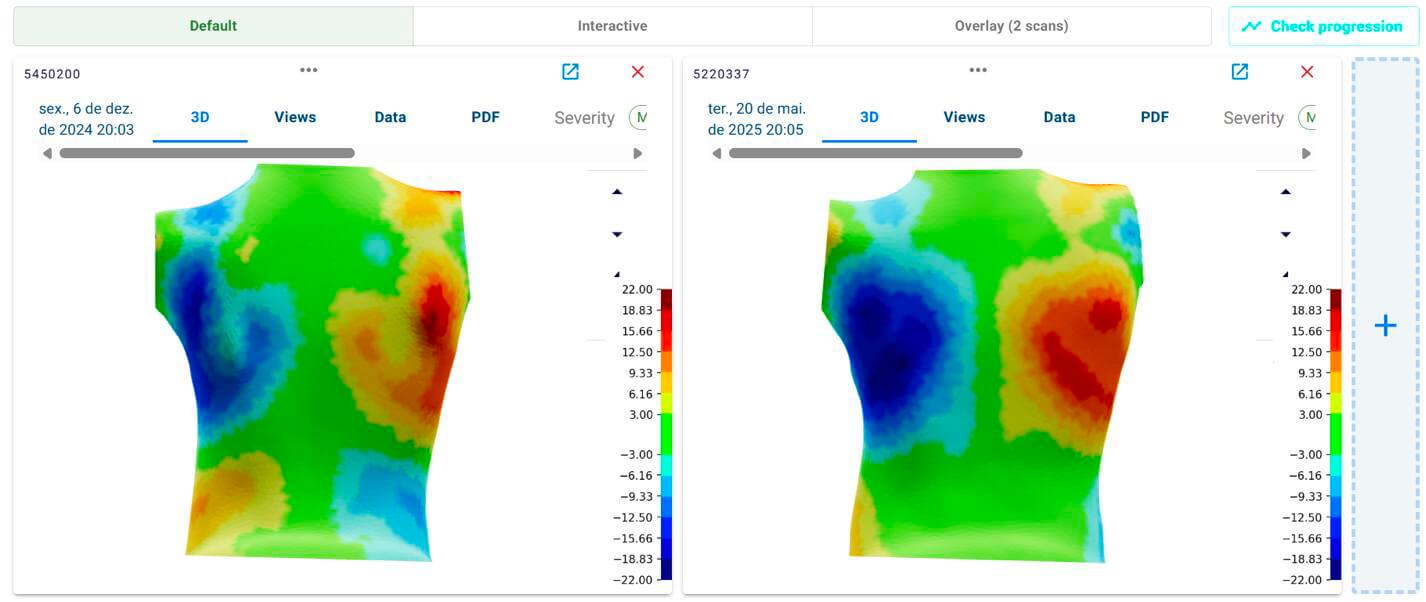Click the Check progression chart icon
The height and width of the screenshot is (602, 1426).
1252,26
